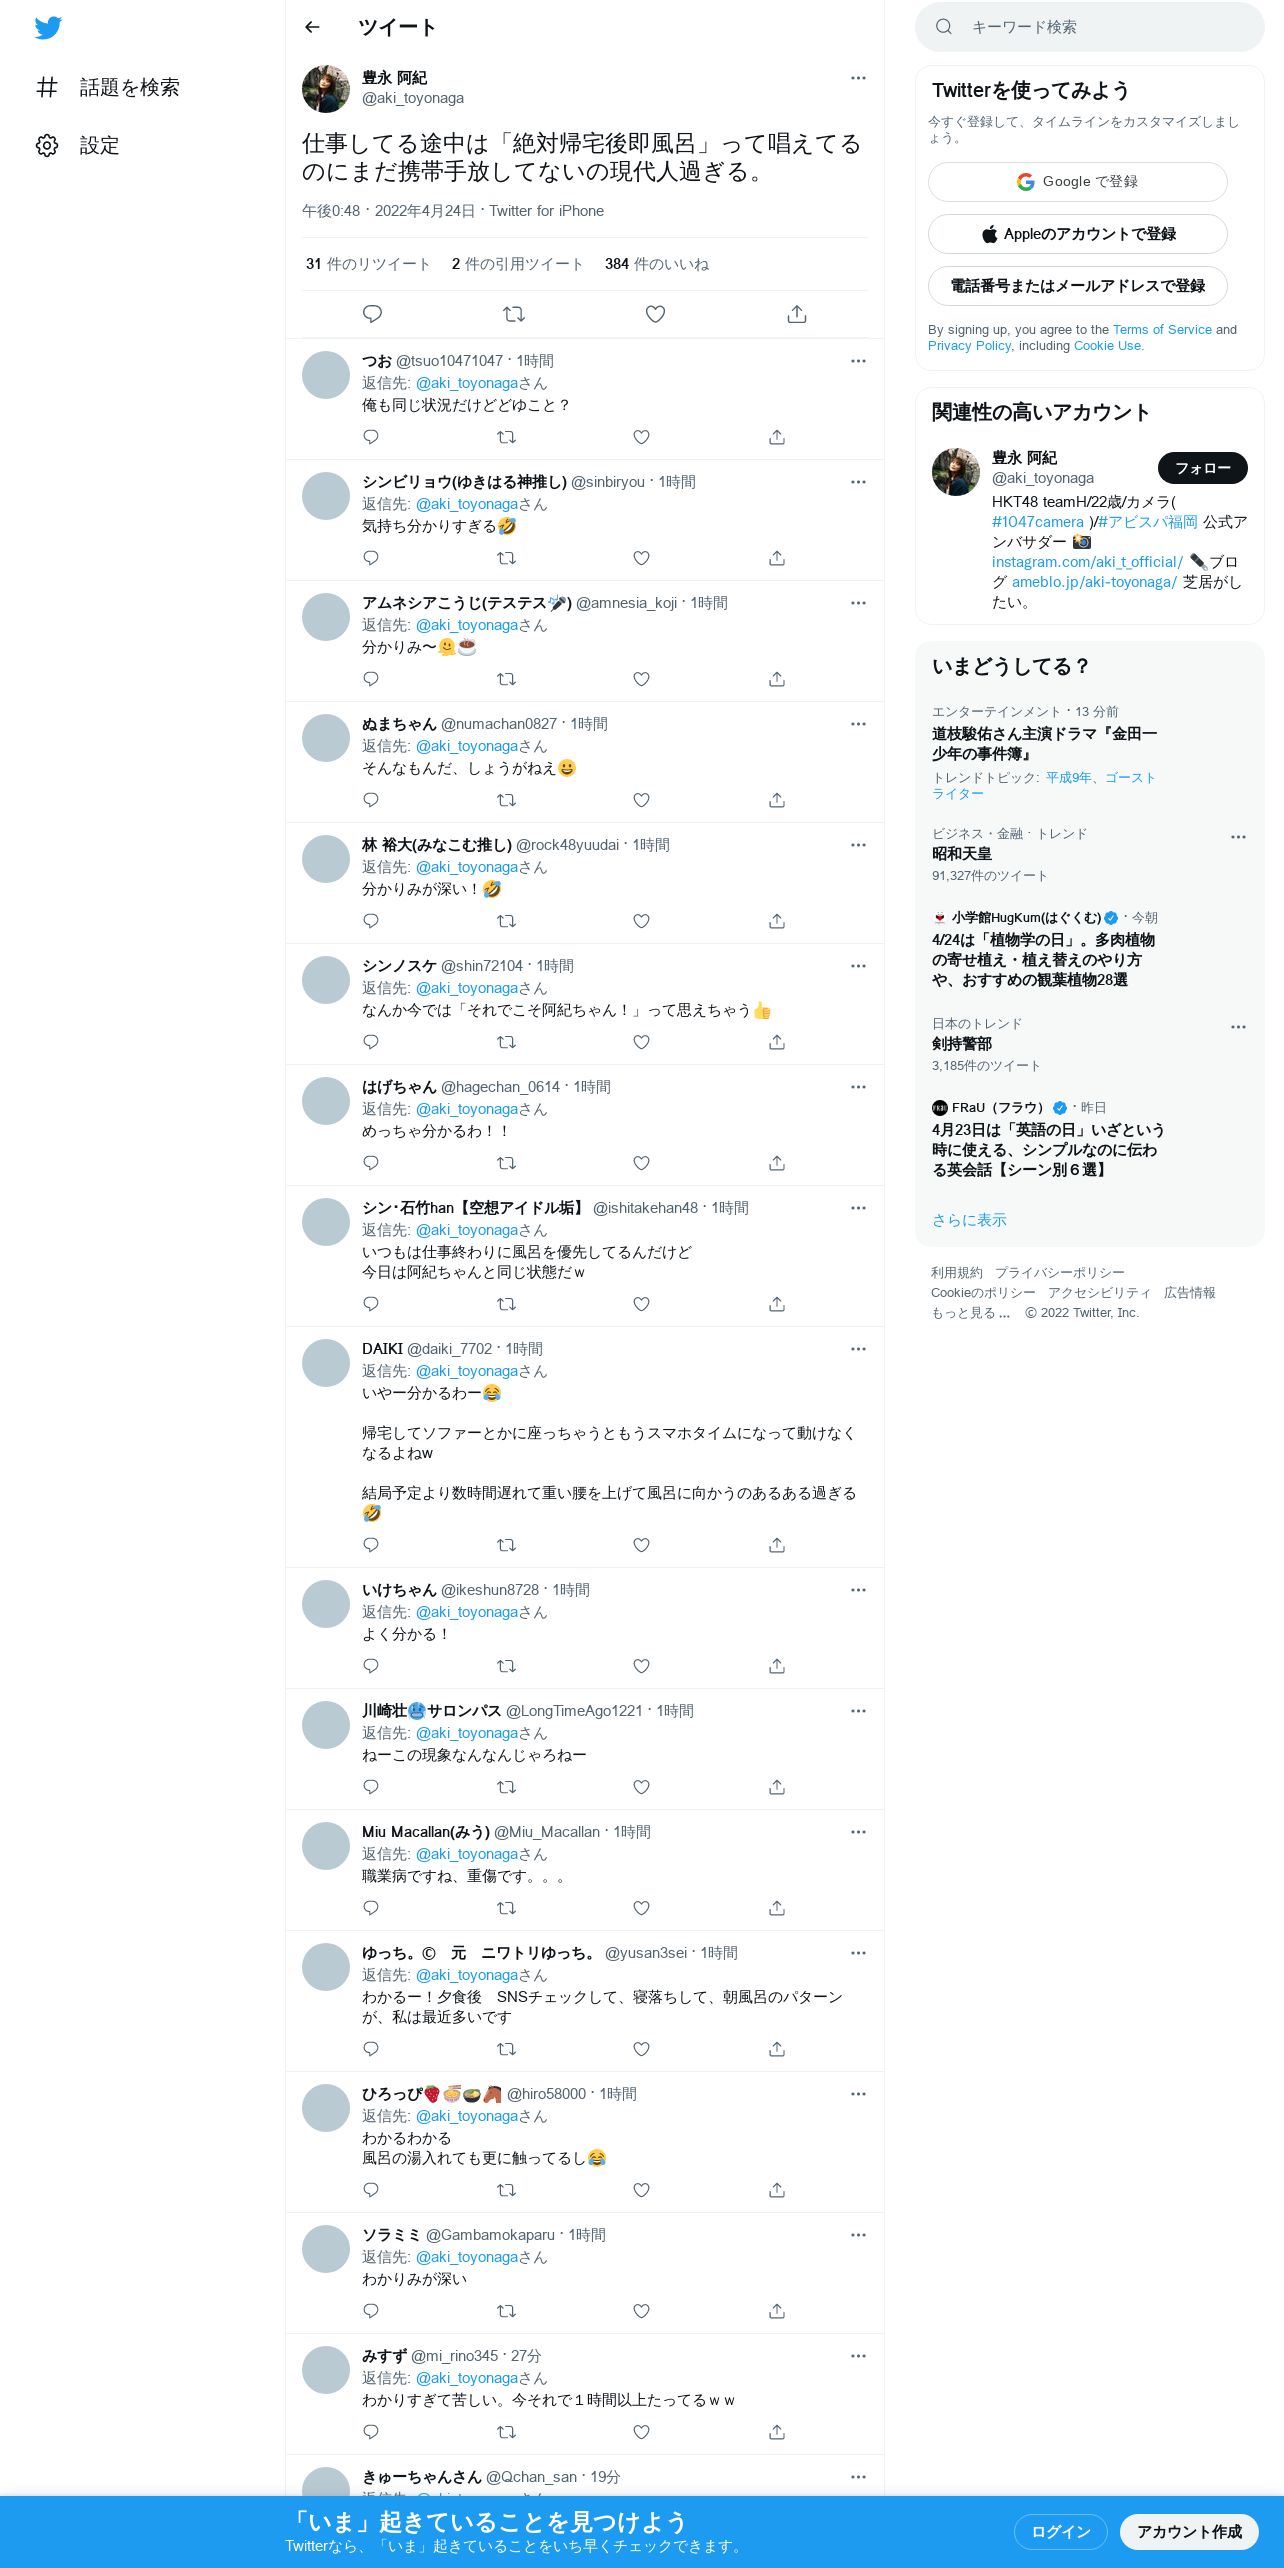Screen dimensions: 1284x2568
Task: Click the キーワード検索 search field
Action: (x=1090, y=27)
